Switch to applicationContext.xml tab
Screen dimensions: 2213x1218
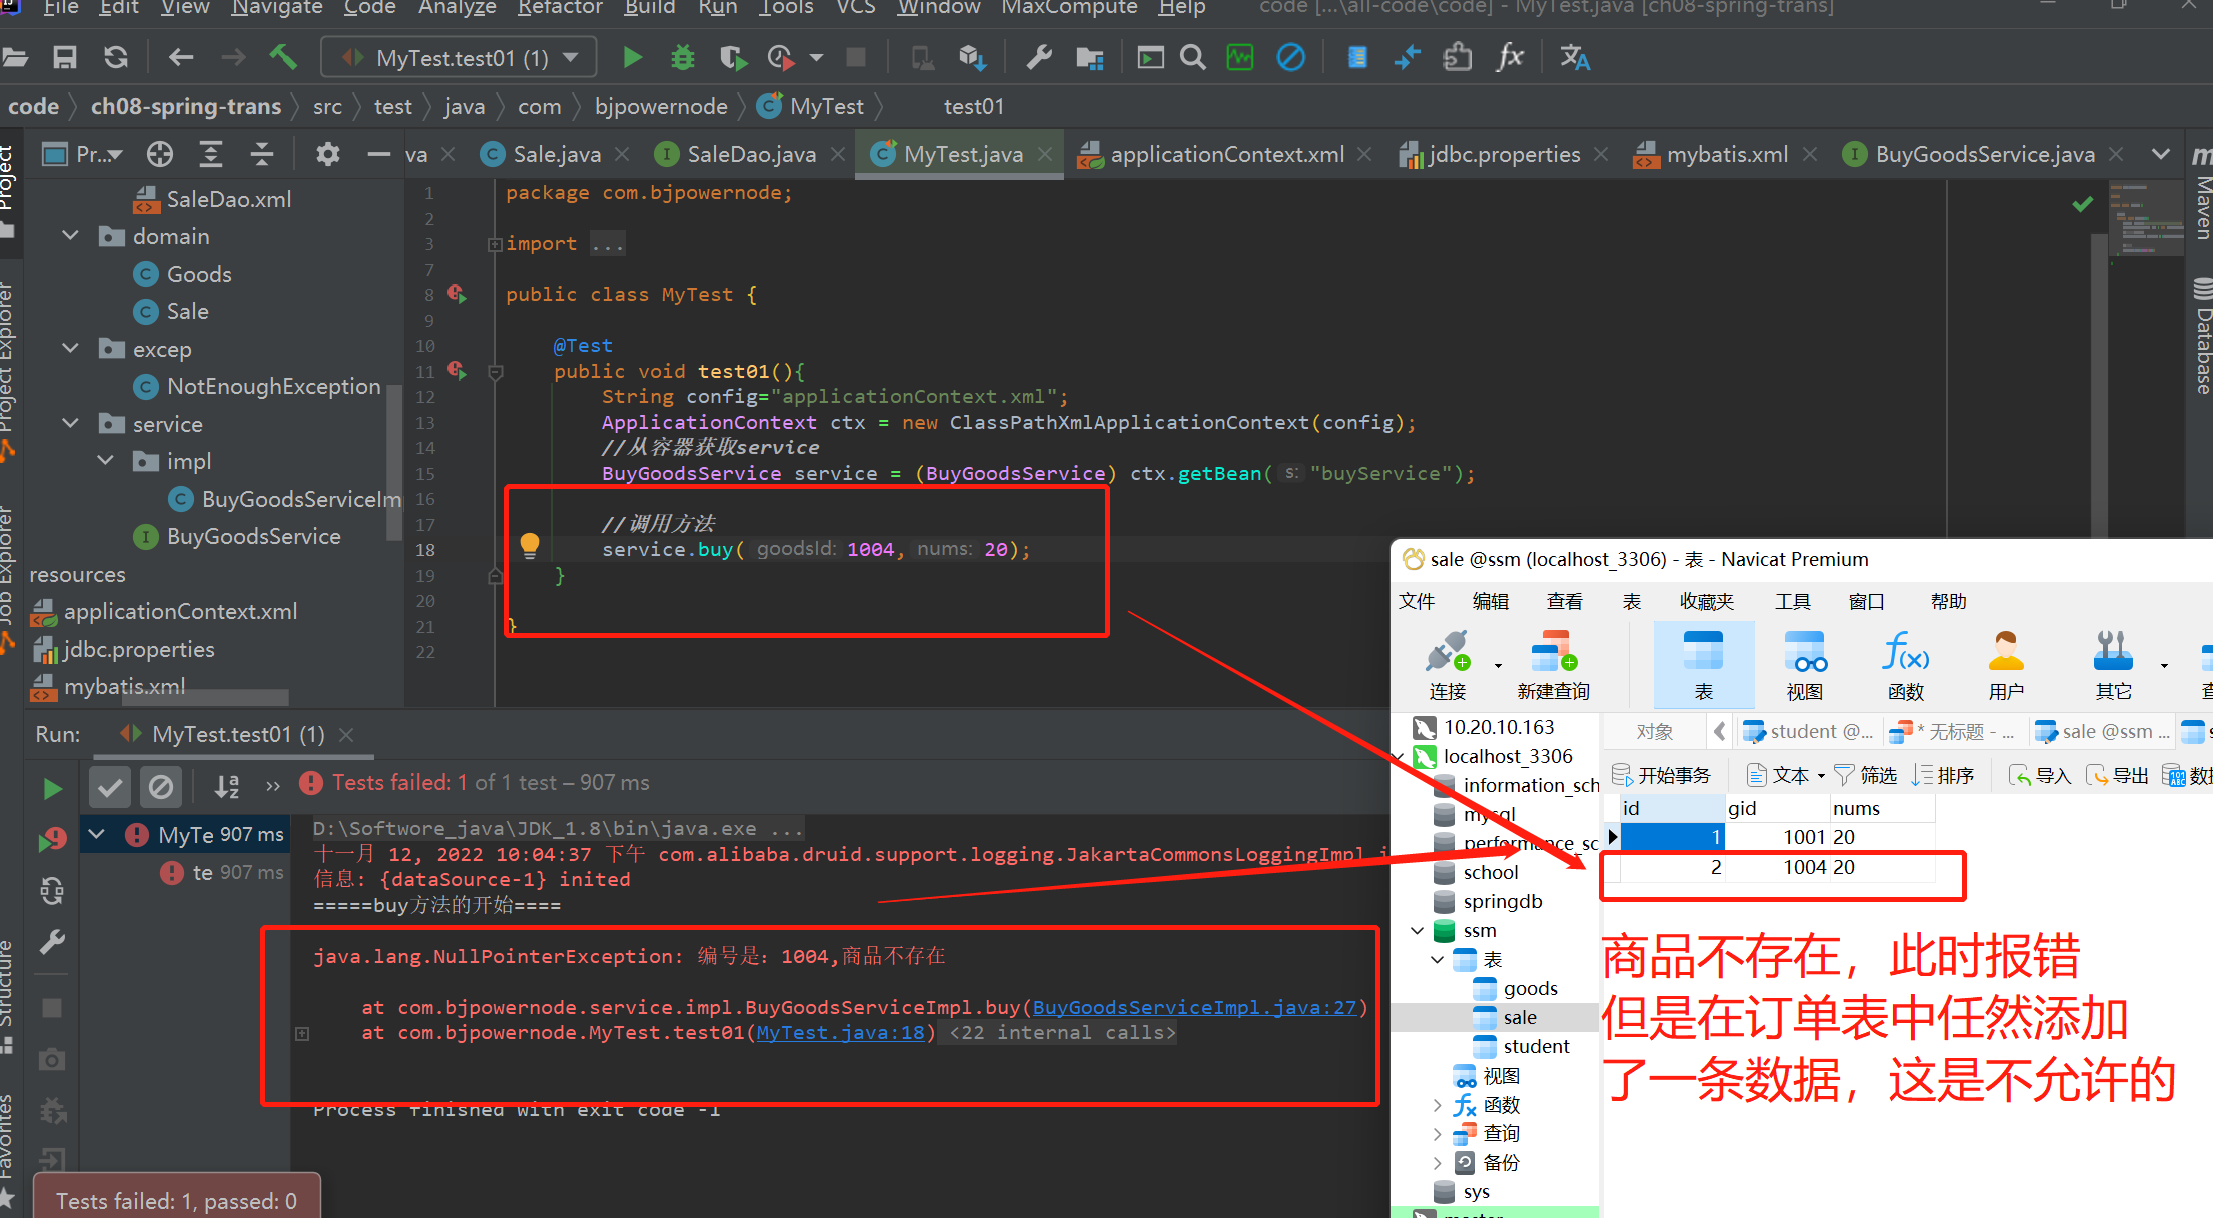point(1226,154)
